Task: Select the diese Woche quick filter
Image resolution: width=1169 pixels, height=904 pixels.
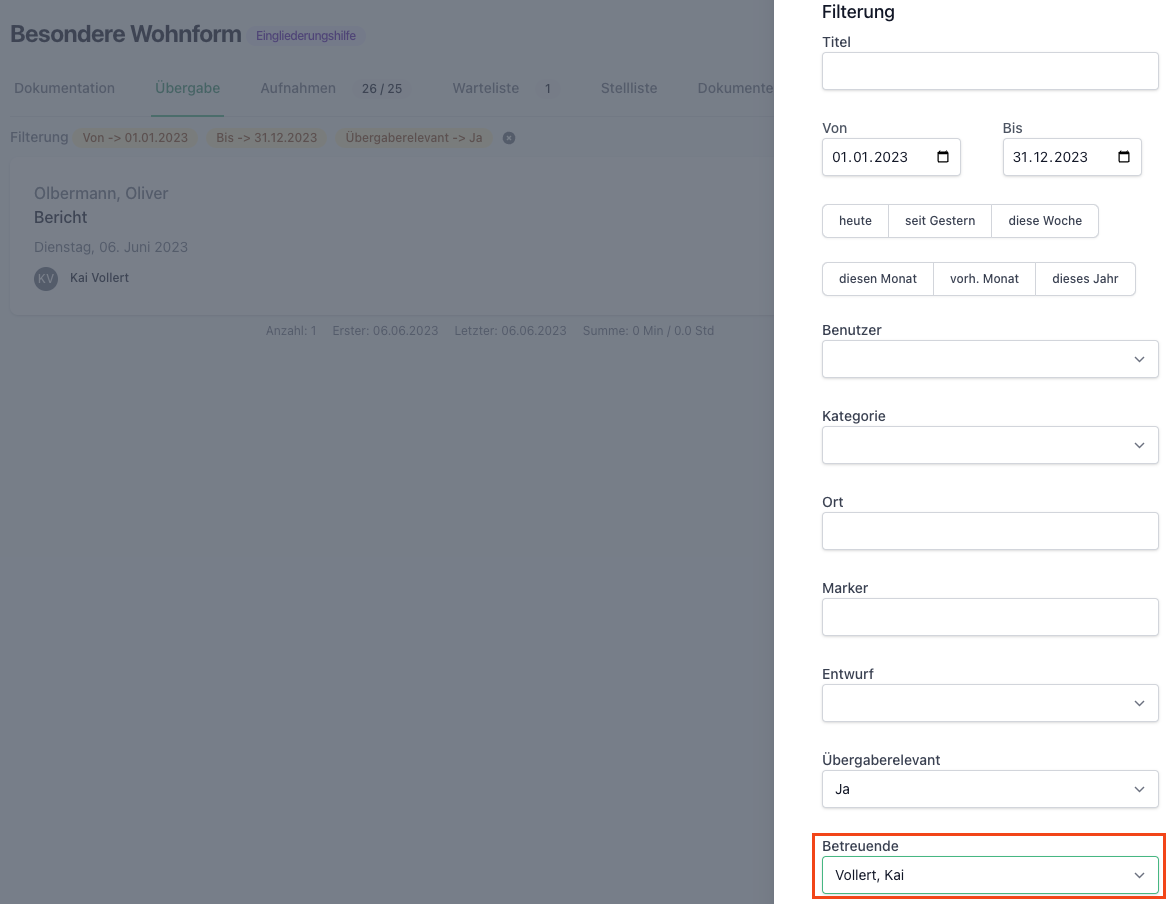Action: tap(1045, 221)
